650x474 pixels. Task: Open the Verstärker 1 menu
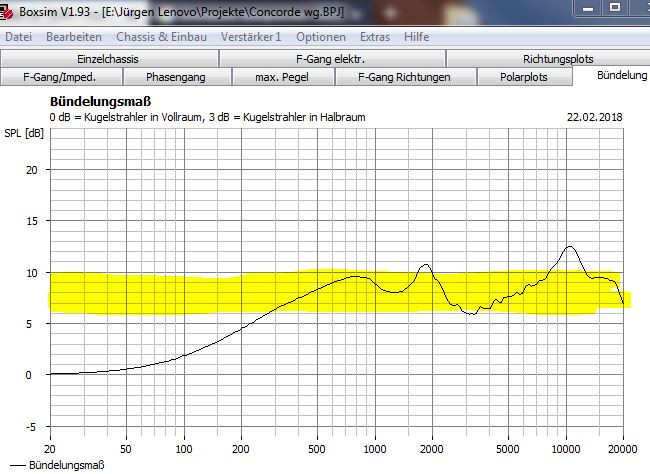coord(252,37)
